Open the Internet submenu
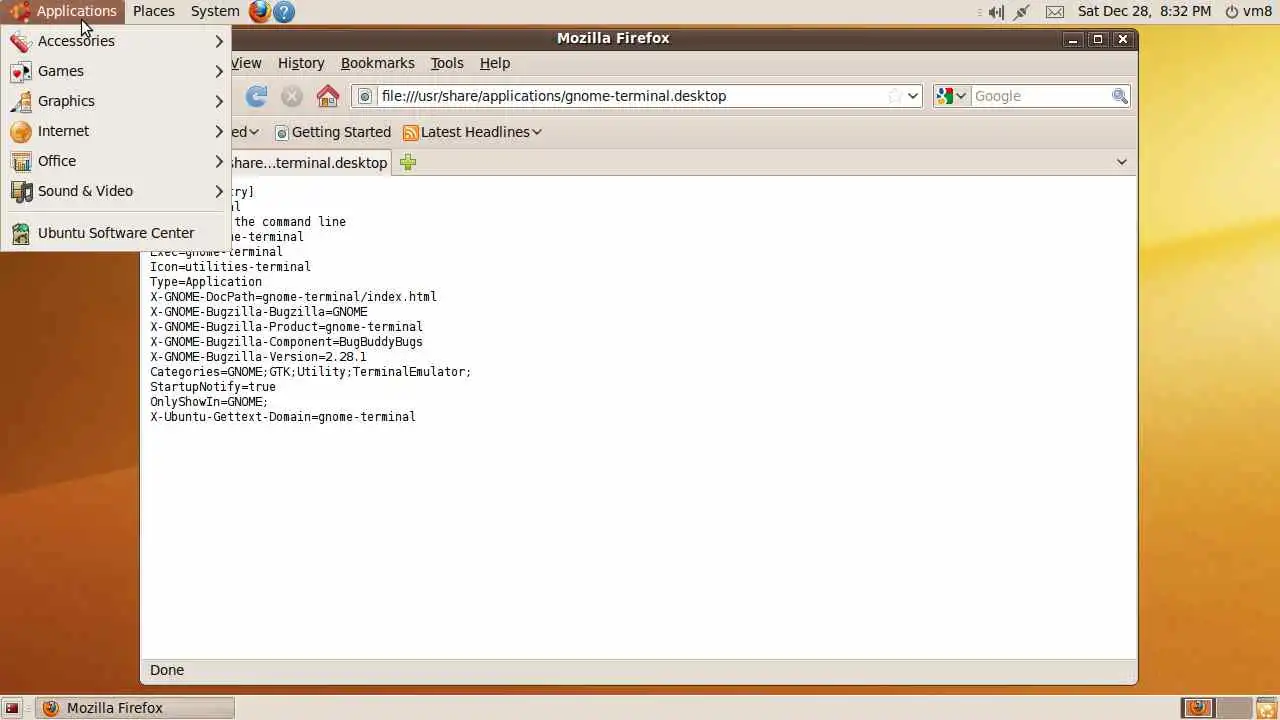 point(116,131)
